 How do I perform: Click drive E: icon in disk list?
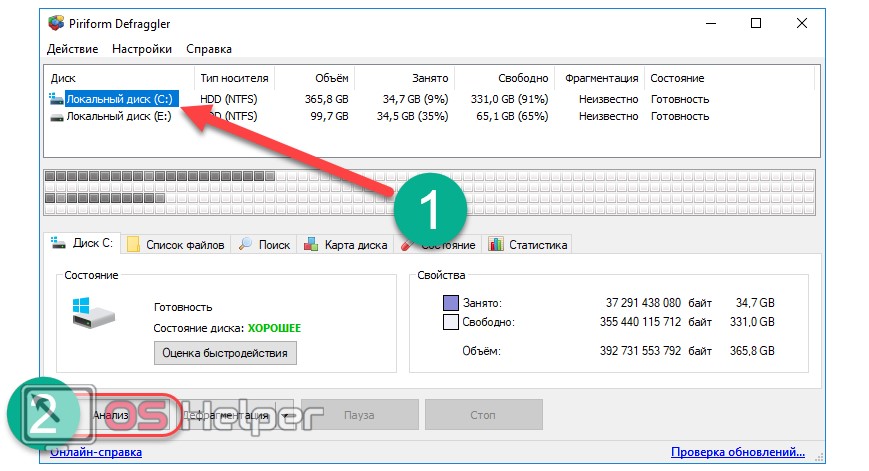pyautogui.click(x=56, y=117)
